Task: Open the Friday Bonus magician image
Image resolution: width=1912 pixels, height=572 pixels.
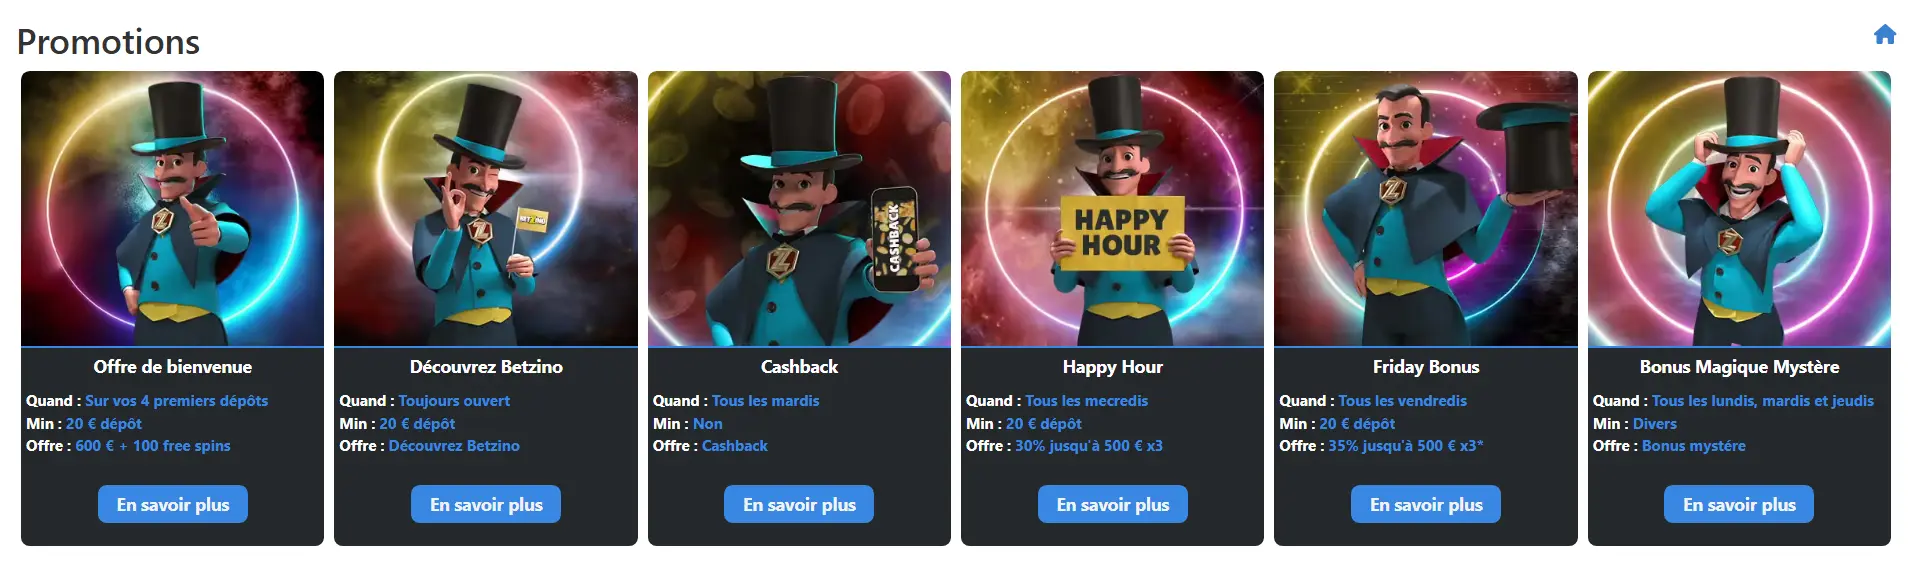Action: [x=1426, y=209]
